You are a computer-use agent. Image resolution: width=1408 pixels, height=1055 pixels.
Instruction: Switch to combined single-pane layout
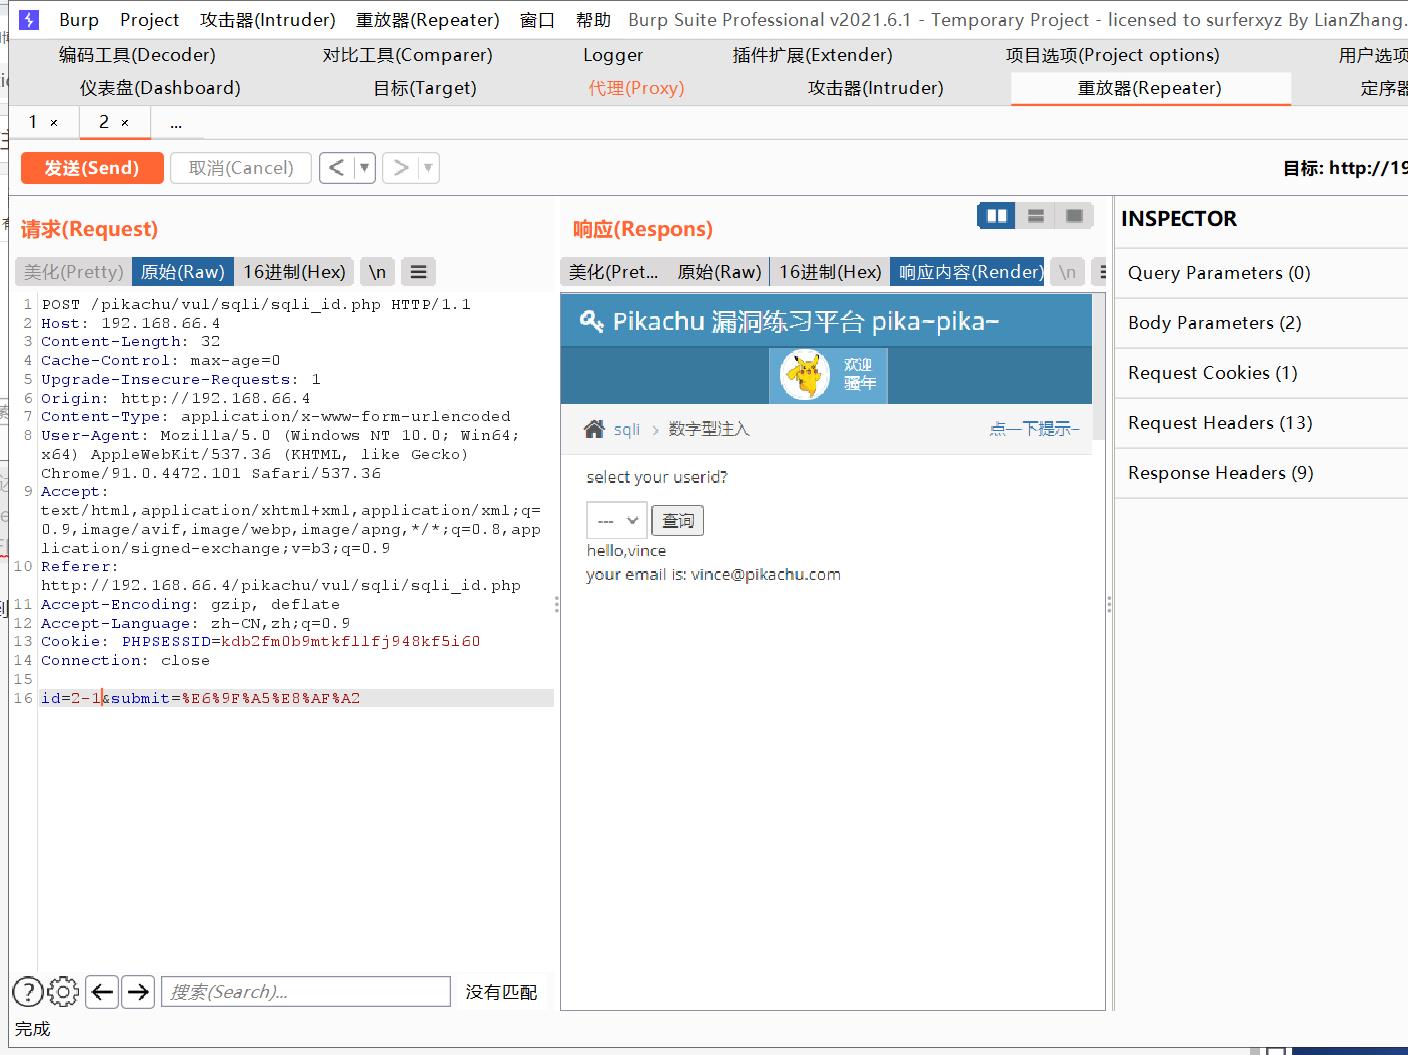(1074, 216)
